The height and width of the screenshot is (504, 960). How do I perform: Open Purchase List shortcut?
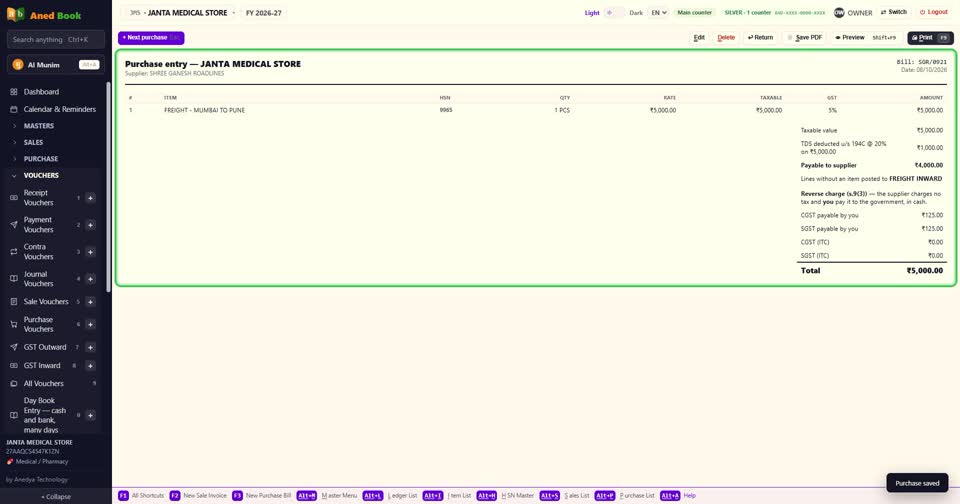pos(624,495)
